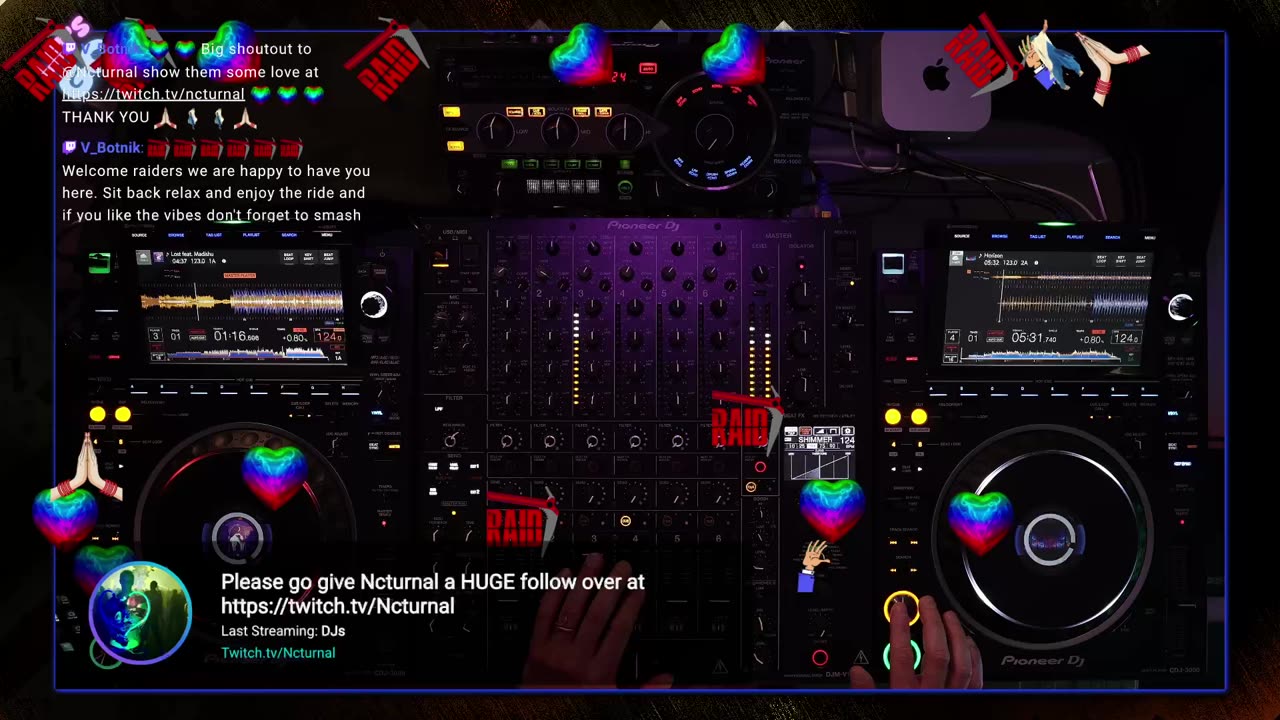Viewport: 1280px width, 720px height.
Task: Tap BEAT JUMP on left deck screen
Action: (328, 257)
